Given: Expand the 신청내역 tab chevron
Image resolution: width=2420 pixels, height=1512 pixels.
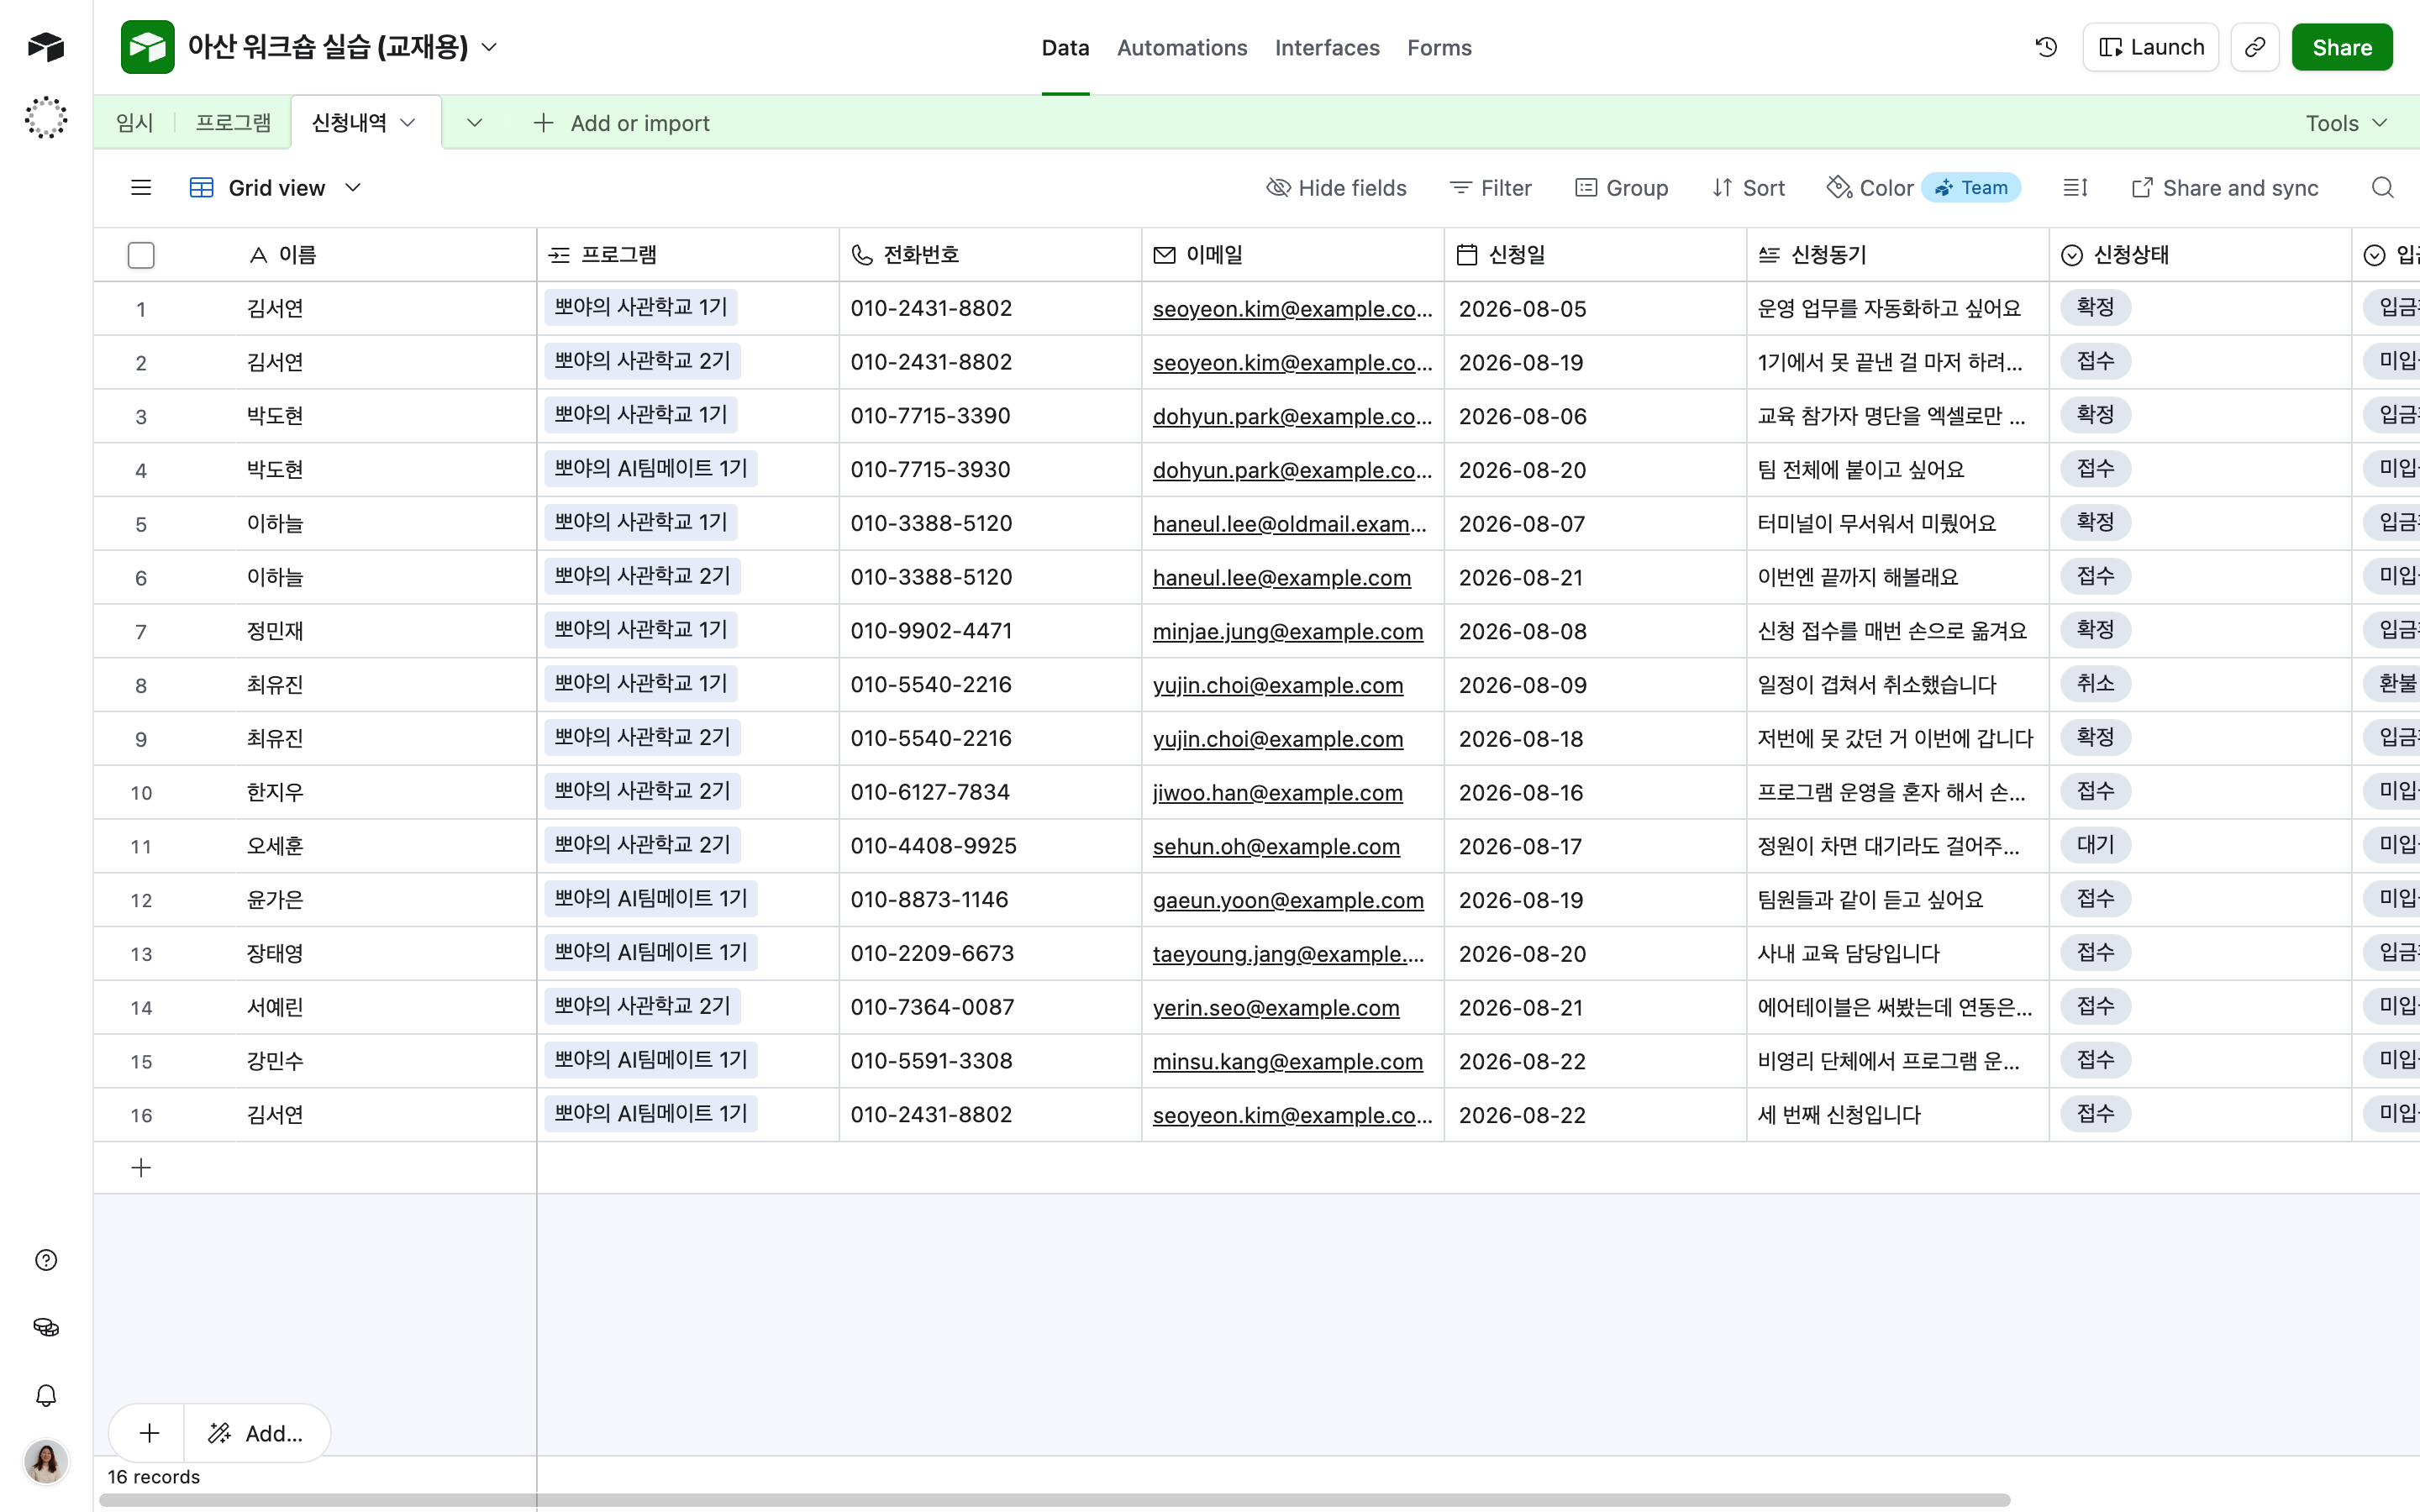Looking at the screenshot, I should pyautogui.click(x=408, y=123).
